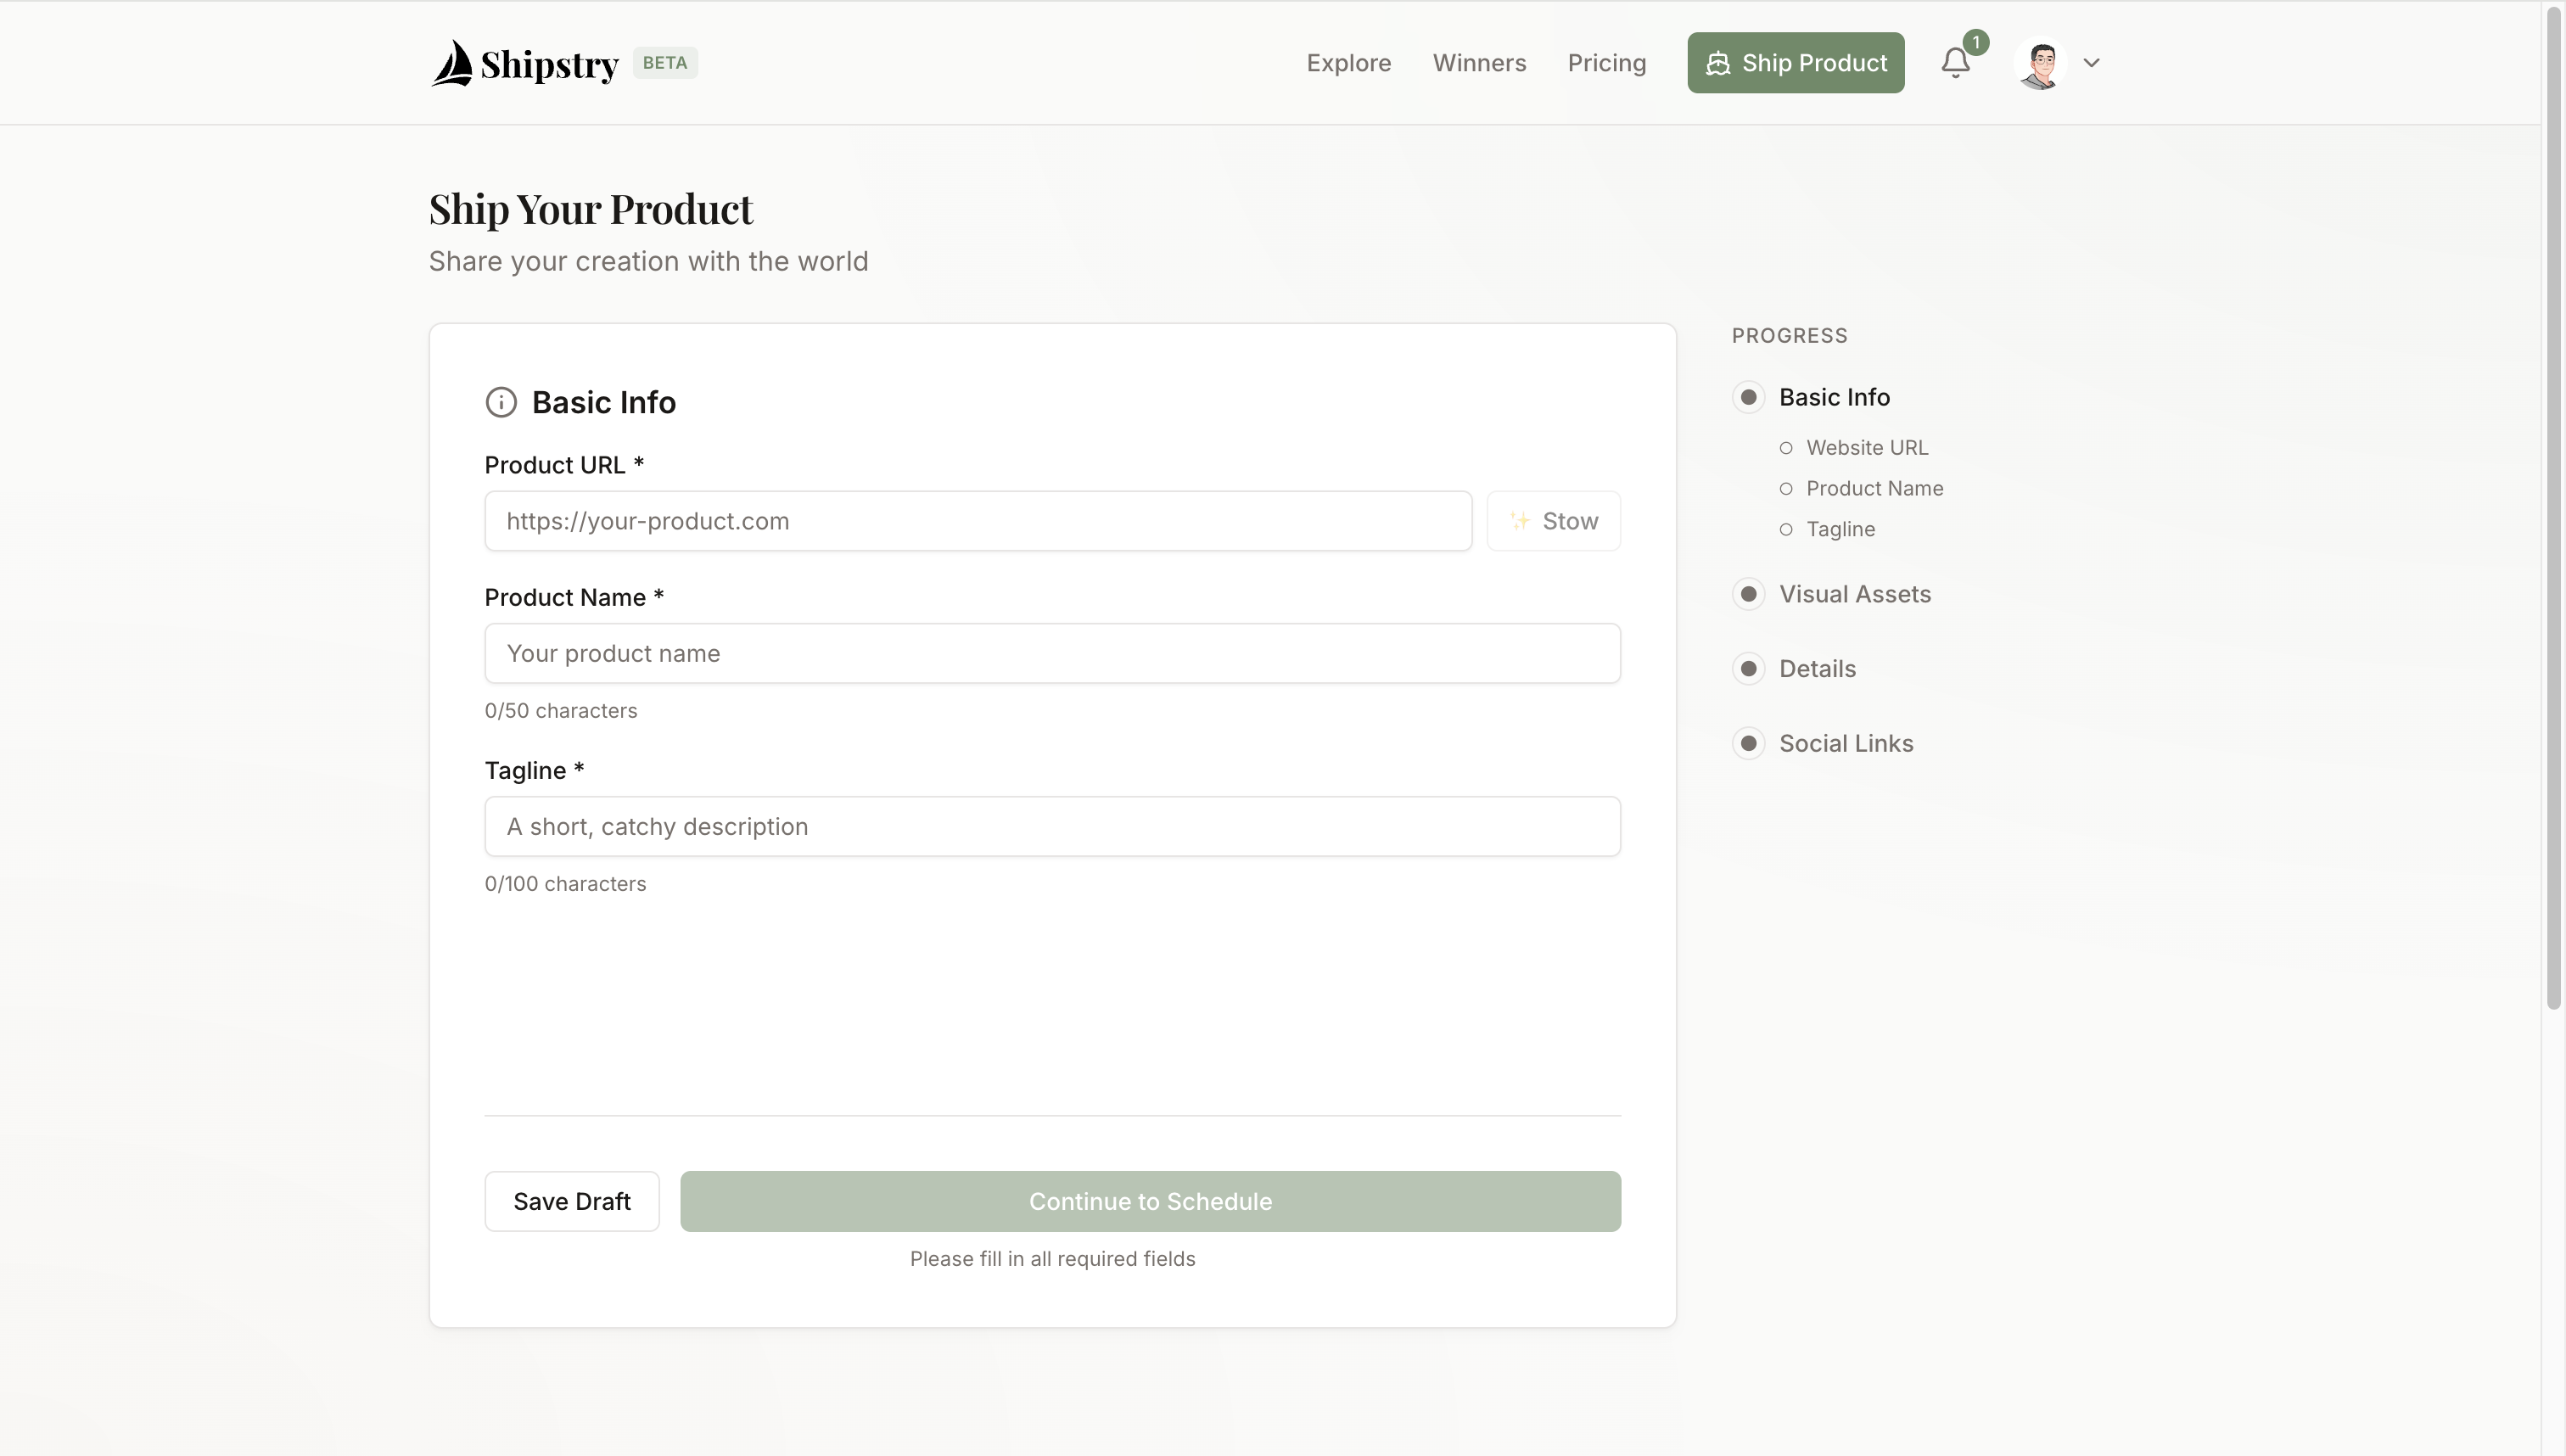Click the Shipstry sailboat logo

click(452, 62)
